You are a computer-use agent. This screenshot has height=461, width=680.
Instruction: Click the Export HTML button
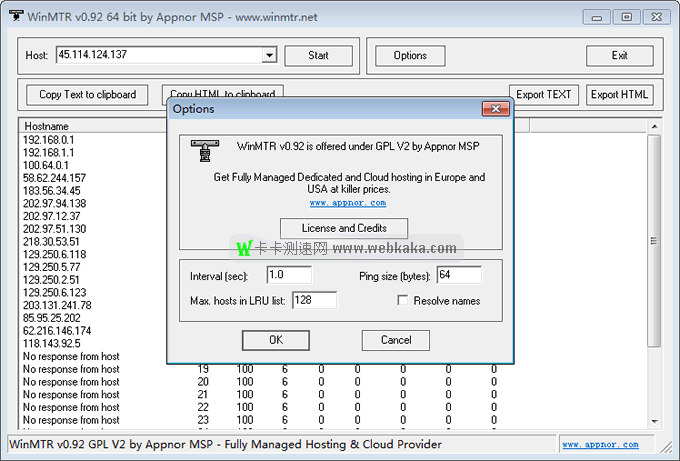point(620,95)
